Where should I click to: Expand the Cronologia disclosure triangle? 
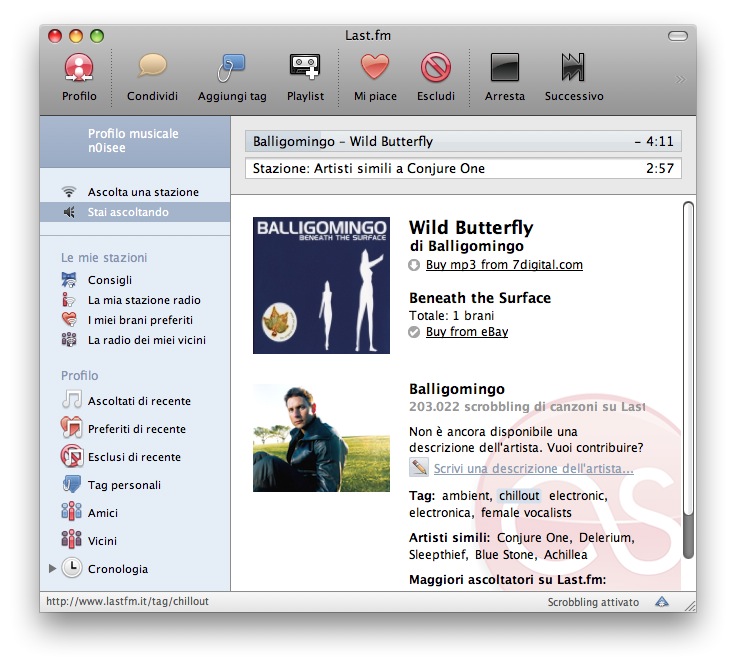pyautogui.click(x=53, y=568)
